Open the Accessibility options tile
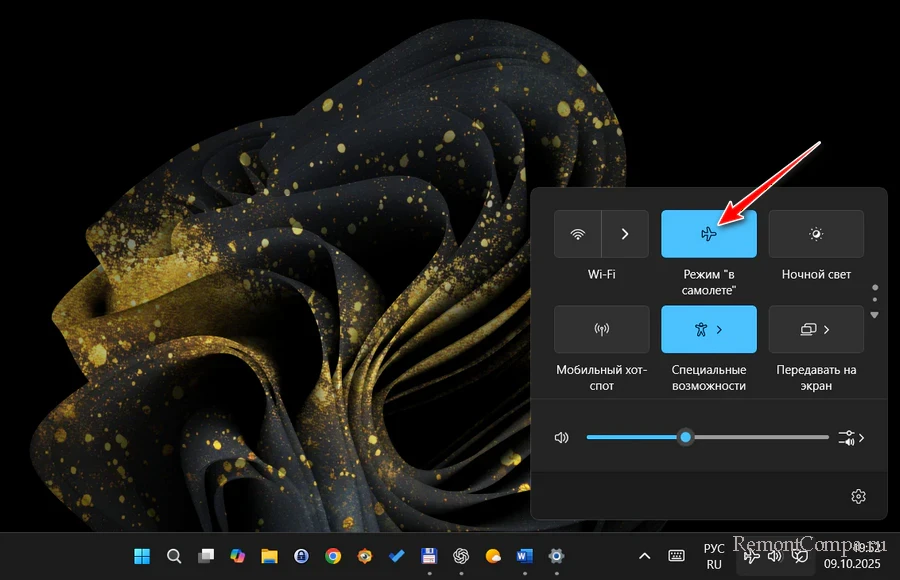Viewport: 900px width, 580px height. click(708, 329)
